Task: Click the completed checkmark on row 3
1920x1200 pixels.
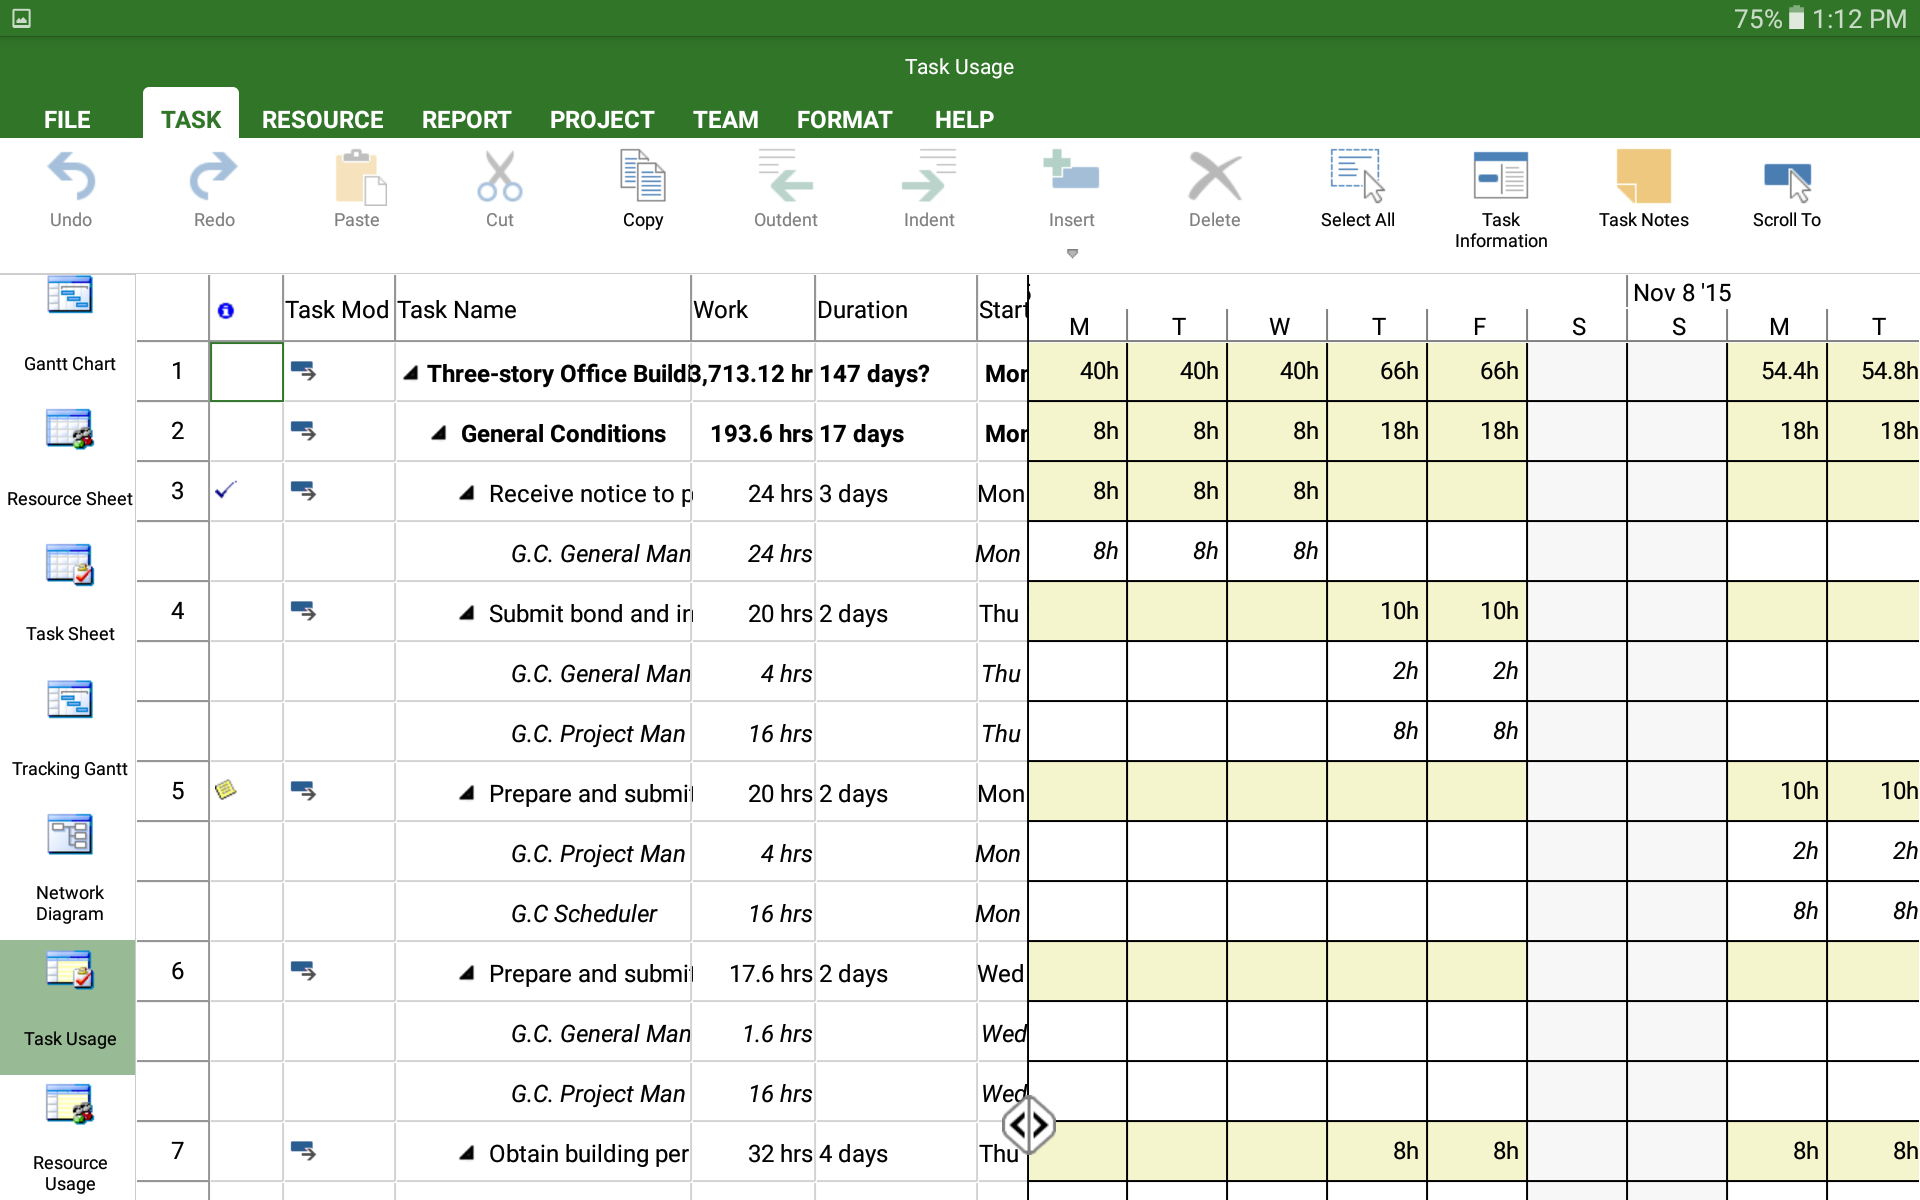Action: tap(226, 489)
